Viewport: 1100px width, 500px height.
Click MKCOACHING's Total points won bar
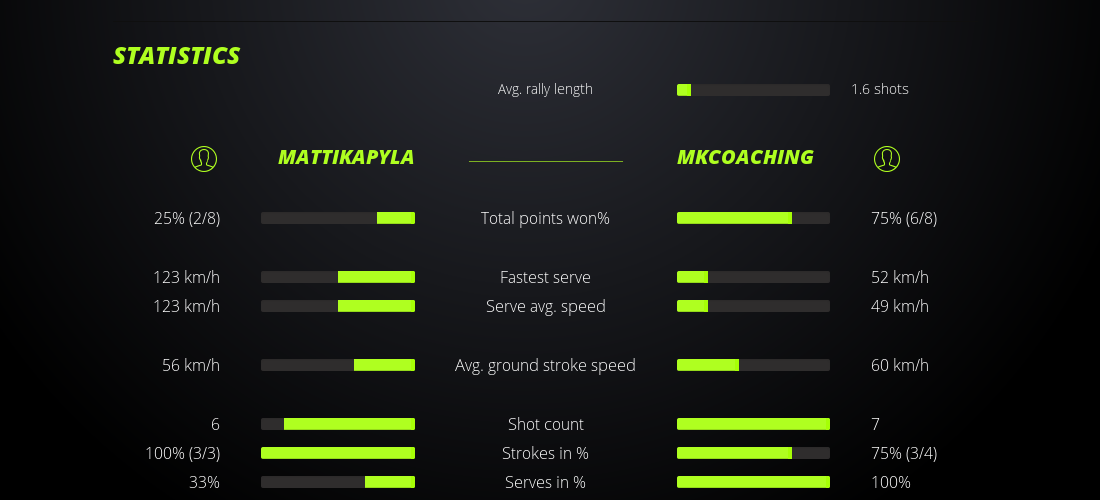pyautogui.click(x=753, y=218)
